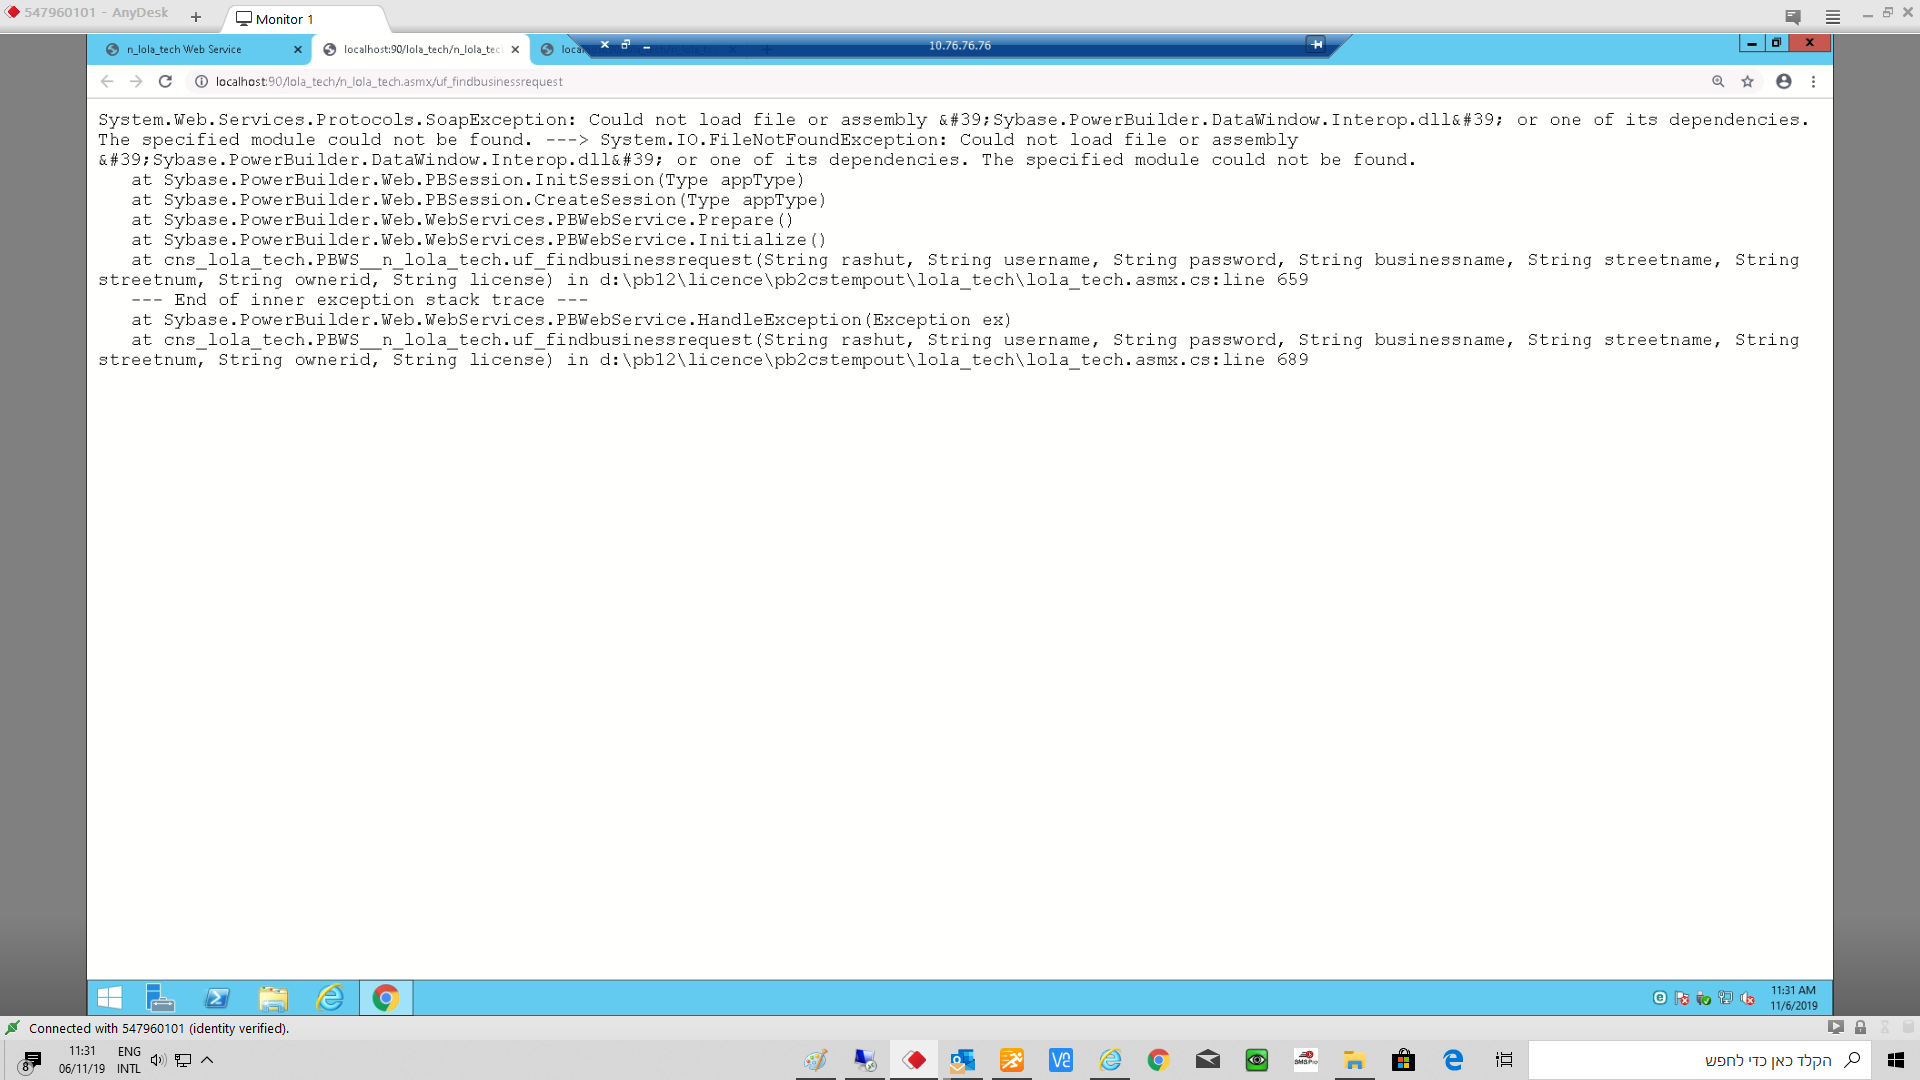Open Chrome's three-dot menu

[1813, 81]
